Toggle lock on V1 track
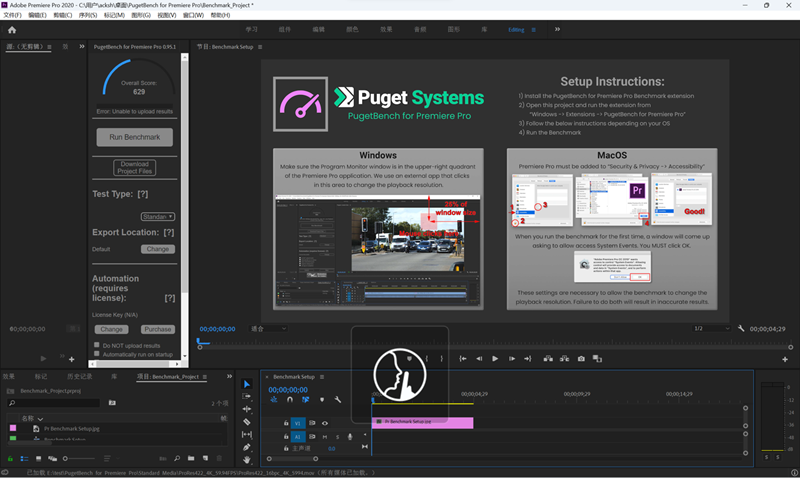This screenshot has width=800, height=478. (286, 423)
